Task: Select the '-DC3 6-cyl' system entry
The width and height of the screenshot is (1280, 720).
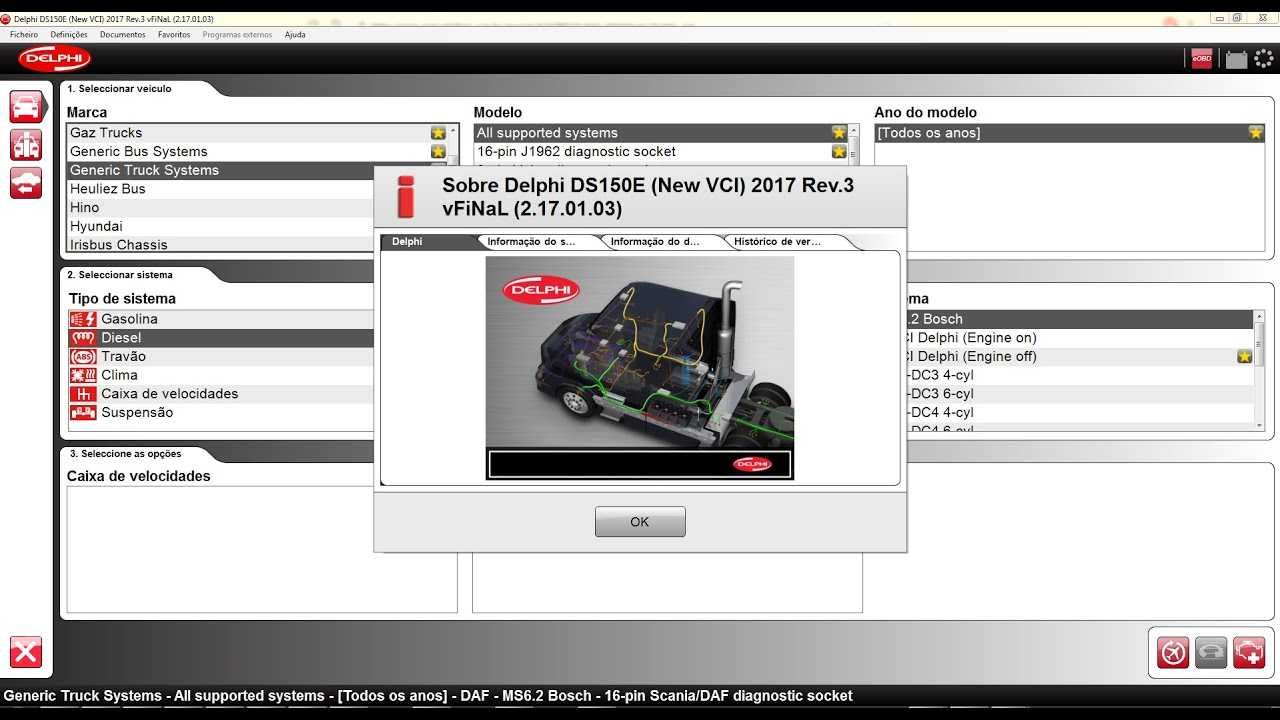Action: click(x=1080, y=394)
